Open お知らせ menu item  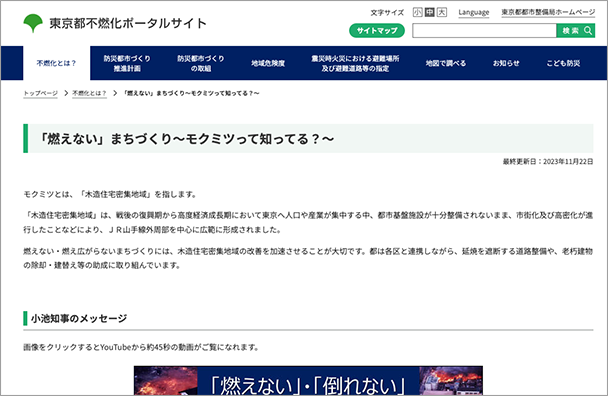(506, 63)
